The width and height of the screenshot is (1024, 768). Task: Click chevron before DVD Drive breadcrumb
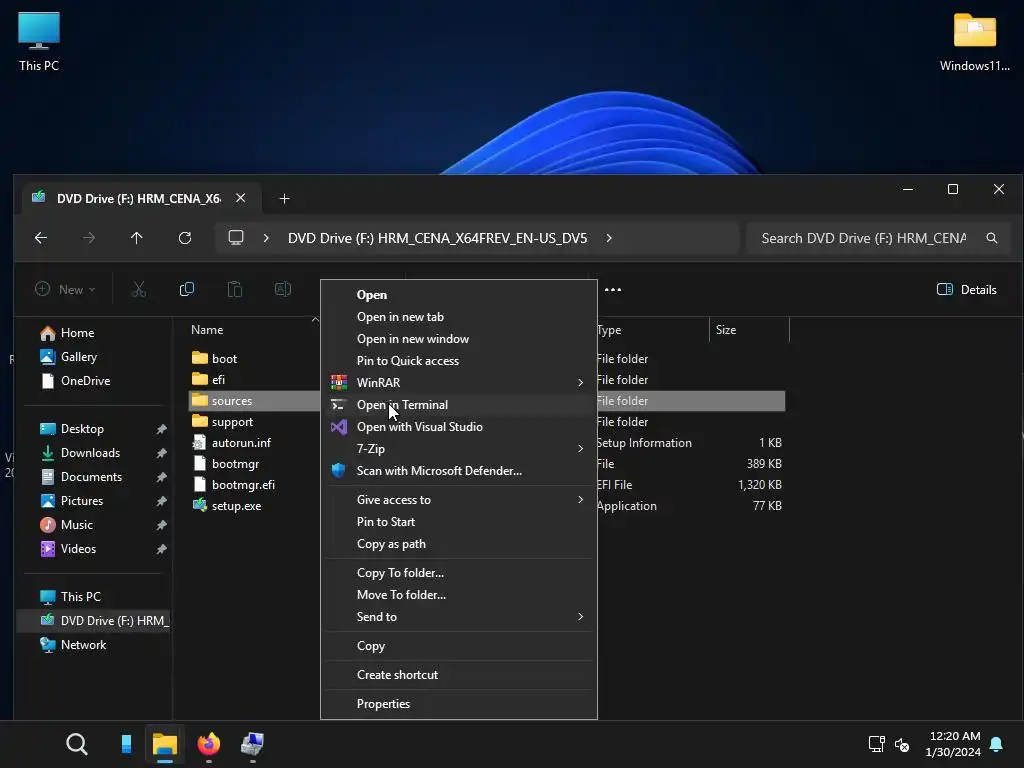[266, 238]
